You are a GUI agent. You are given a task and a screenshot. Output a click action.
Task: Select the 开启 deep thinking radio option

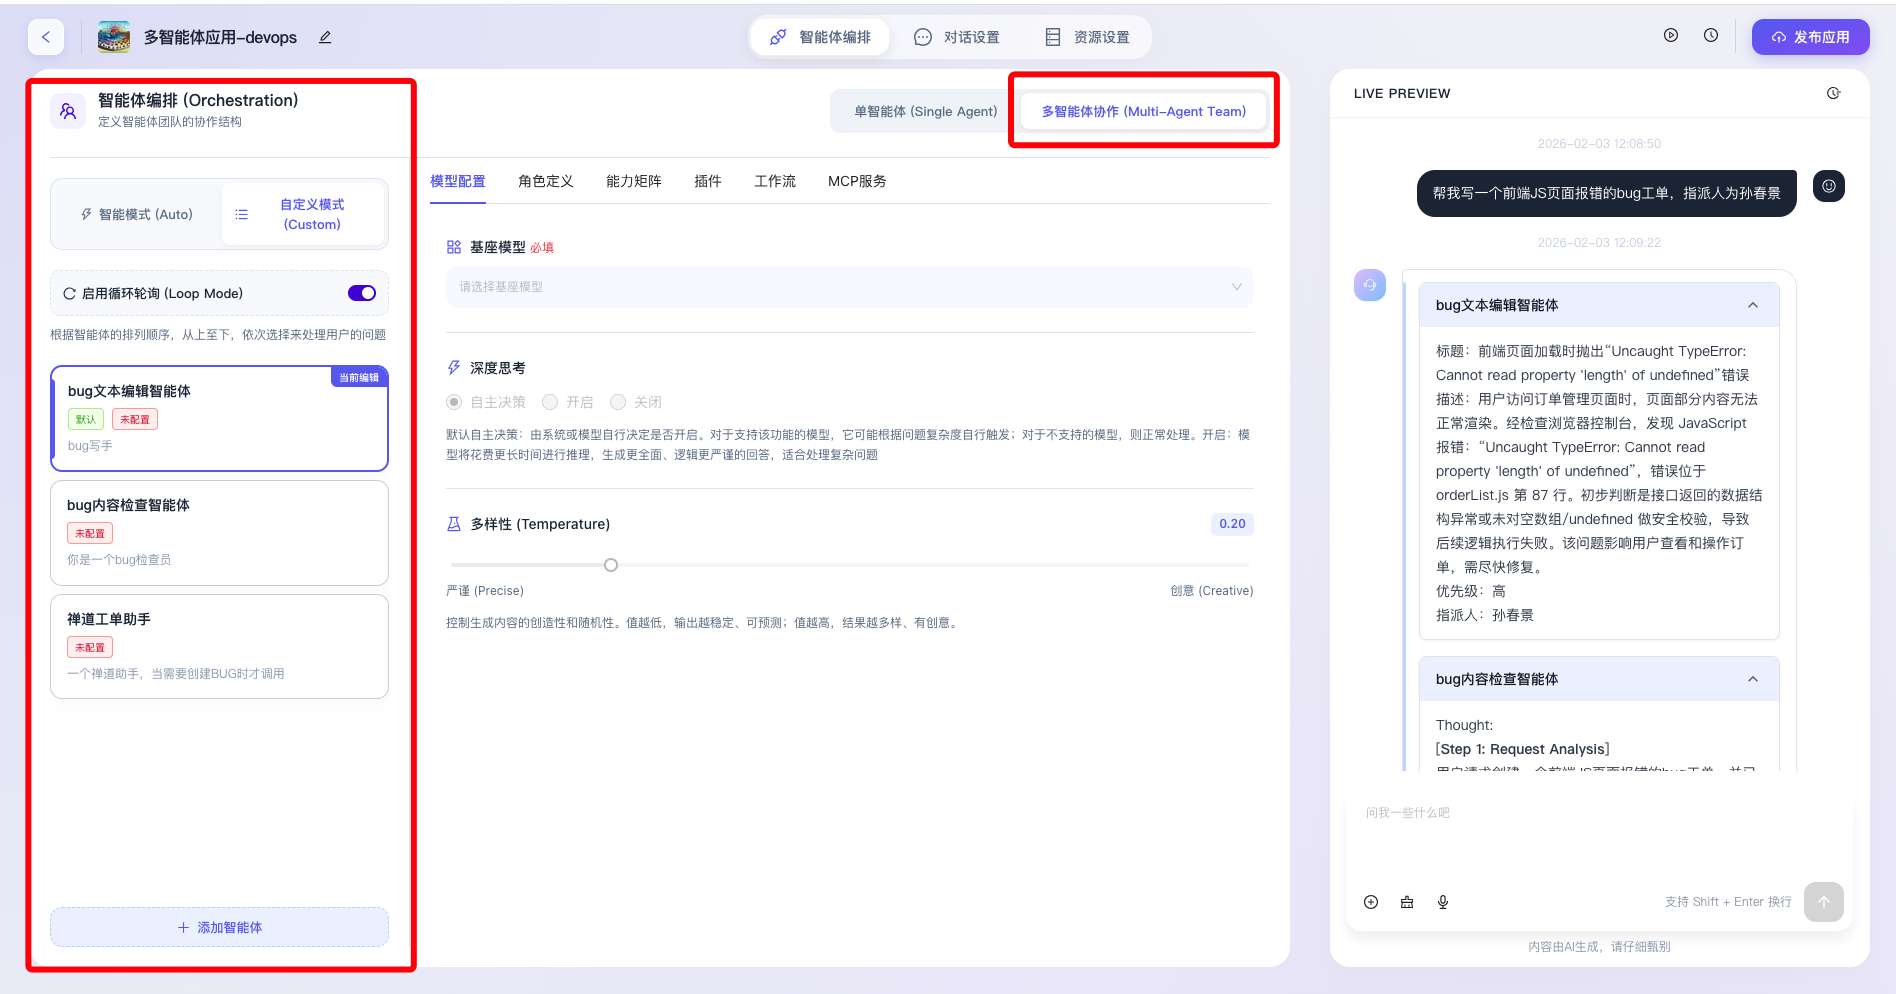(550, 402)
